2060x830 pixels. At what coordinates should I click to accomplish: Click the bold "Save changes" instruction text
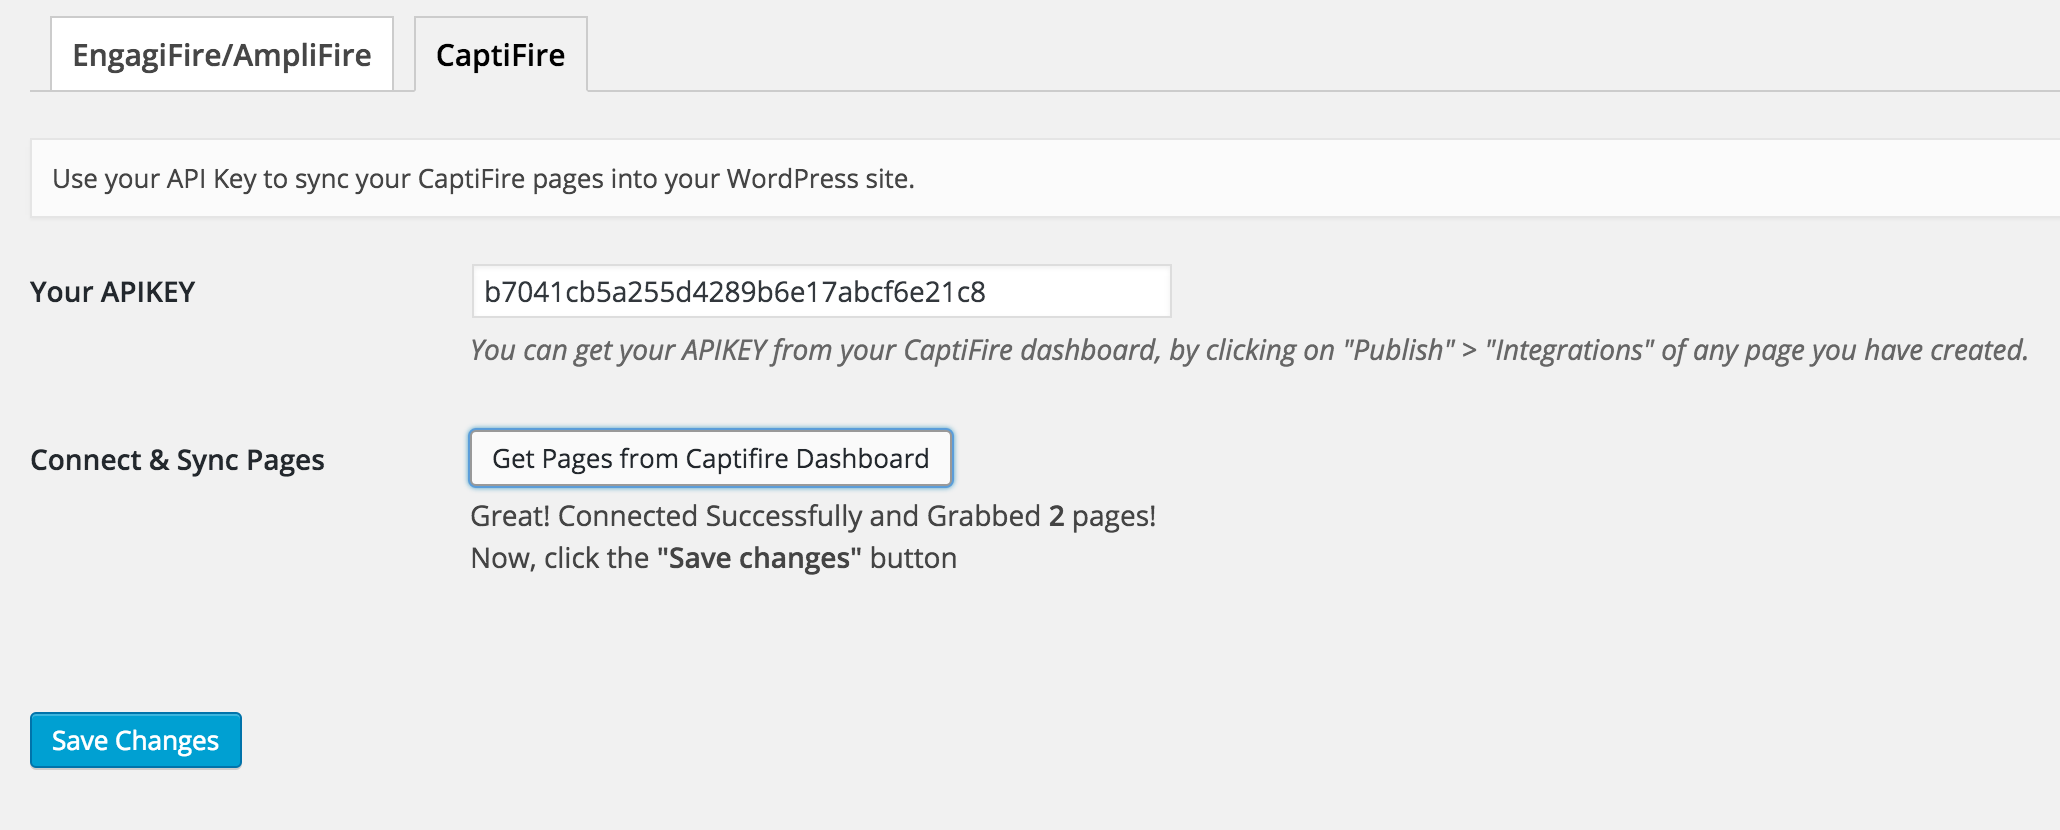(x=759, y=558)
